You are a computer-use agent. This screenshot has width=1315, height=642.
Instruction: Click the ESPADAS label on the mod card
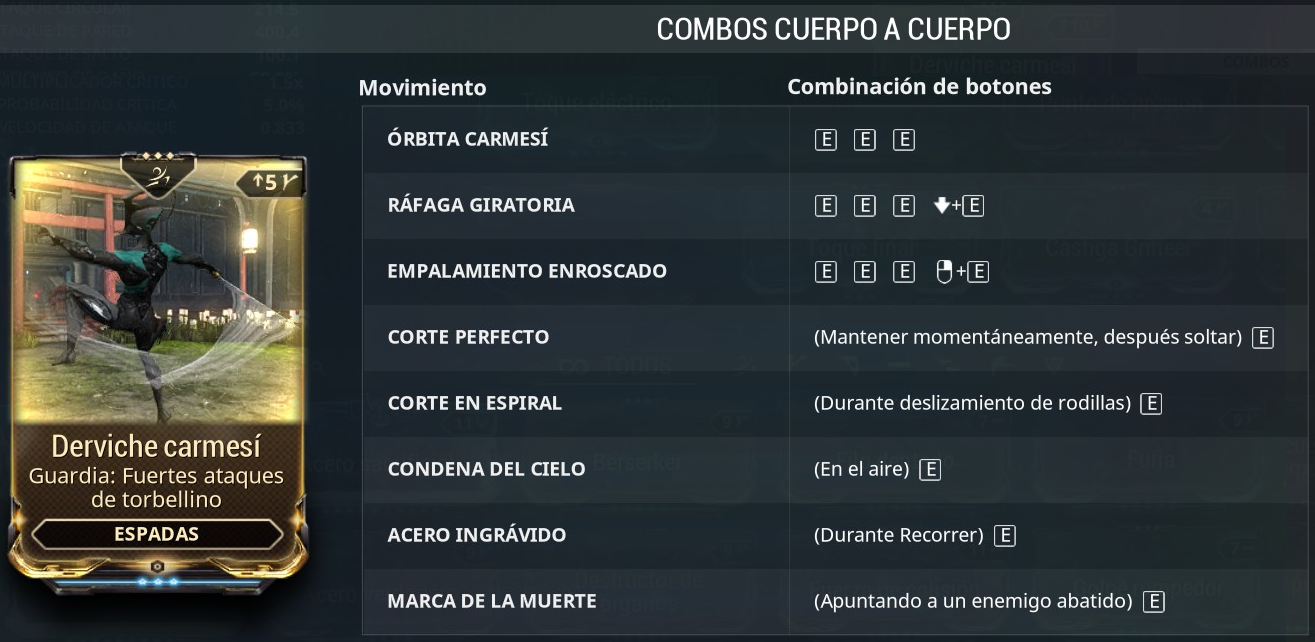coord(157,534)
